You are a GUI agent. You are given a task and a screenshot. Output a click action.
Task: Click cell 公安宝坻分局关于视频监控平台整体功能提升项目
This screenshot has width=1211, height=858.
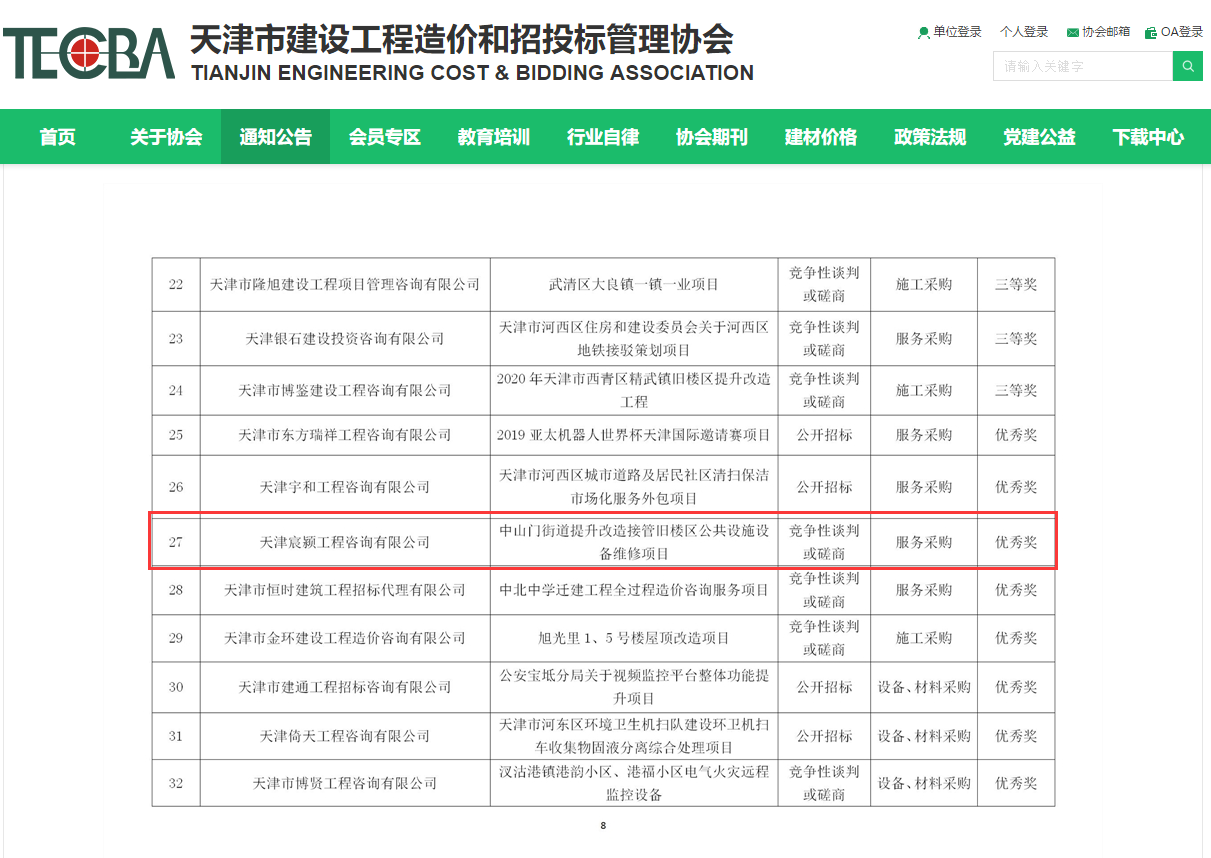(634, 687)
